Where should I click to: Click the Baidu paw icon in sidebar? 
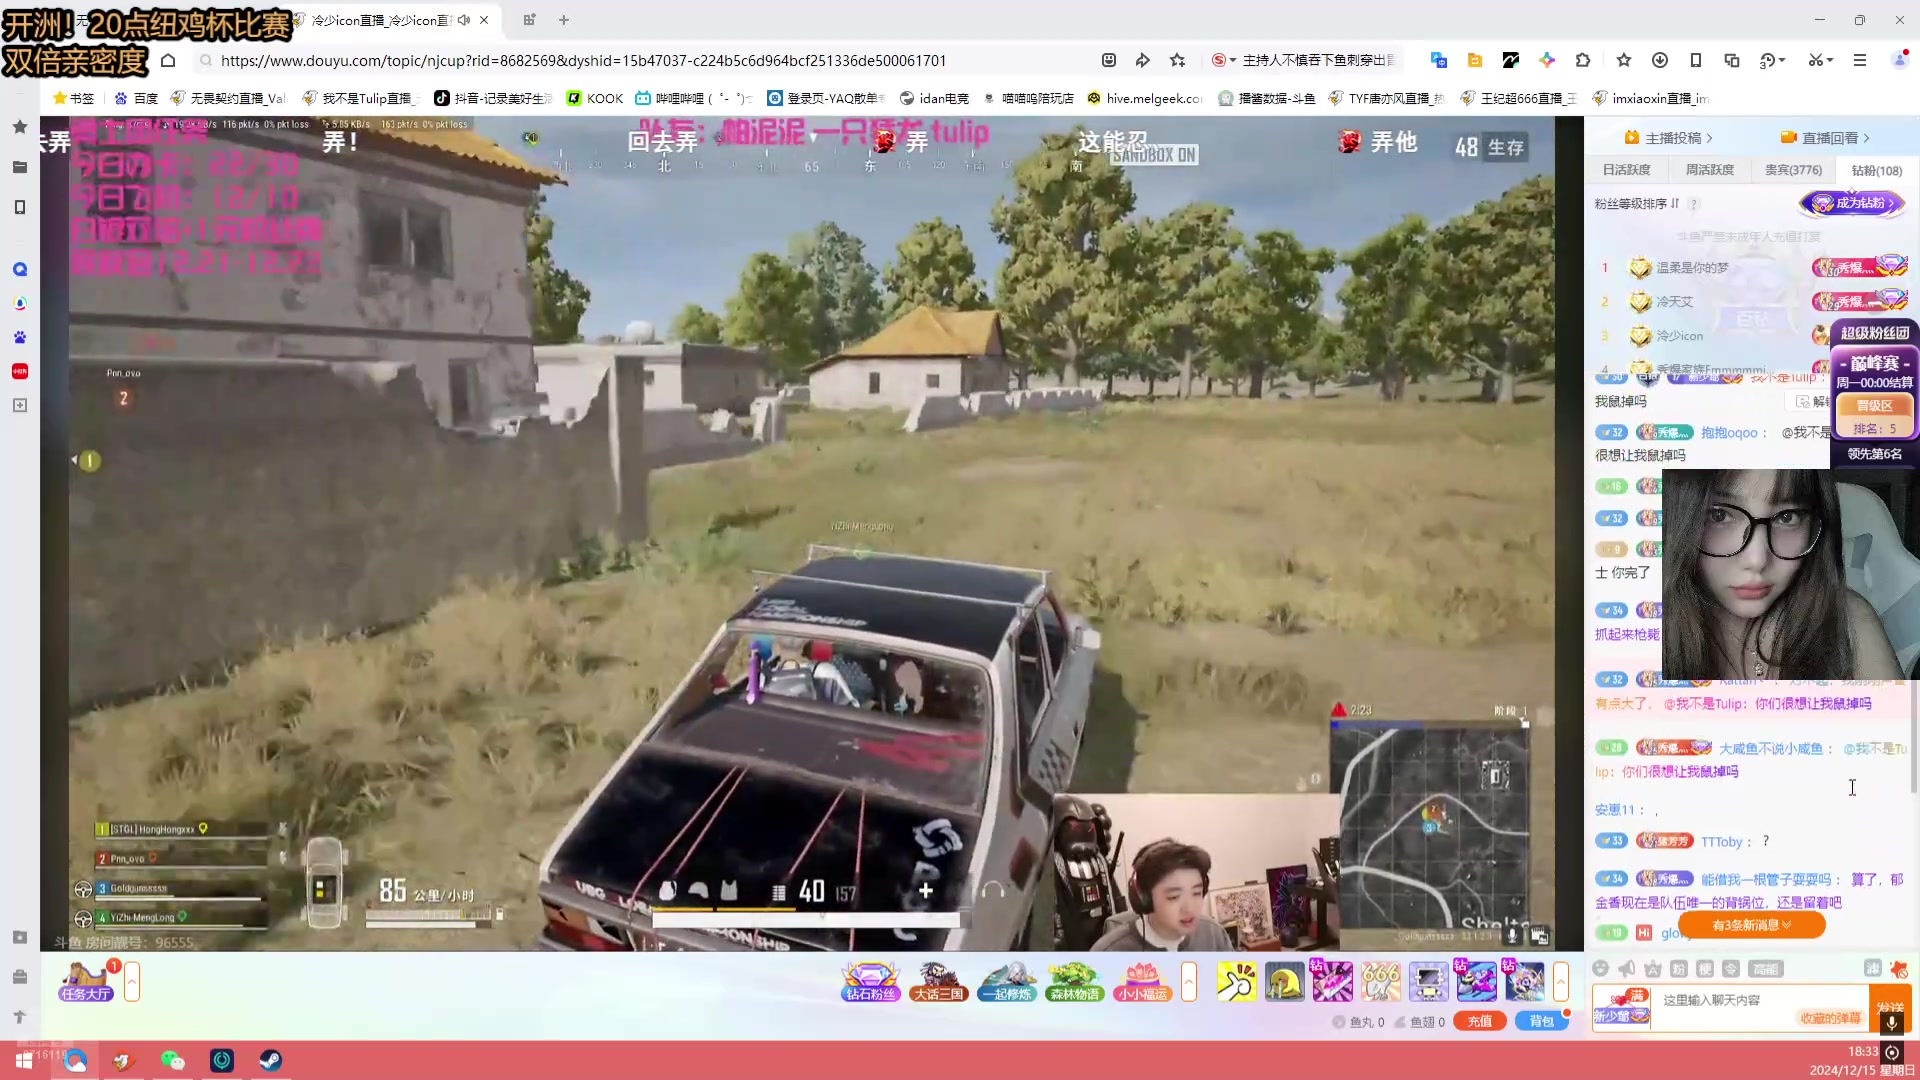point(20,337)
